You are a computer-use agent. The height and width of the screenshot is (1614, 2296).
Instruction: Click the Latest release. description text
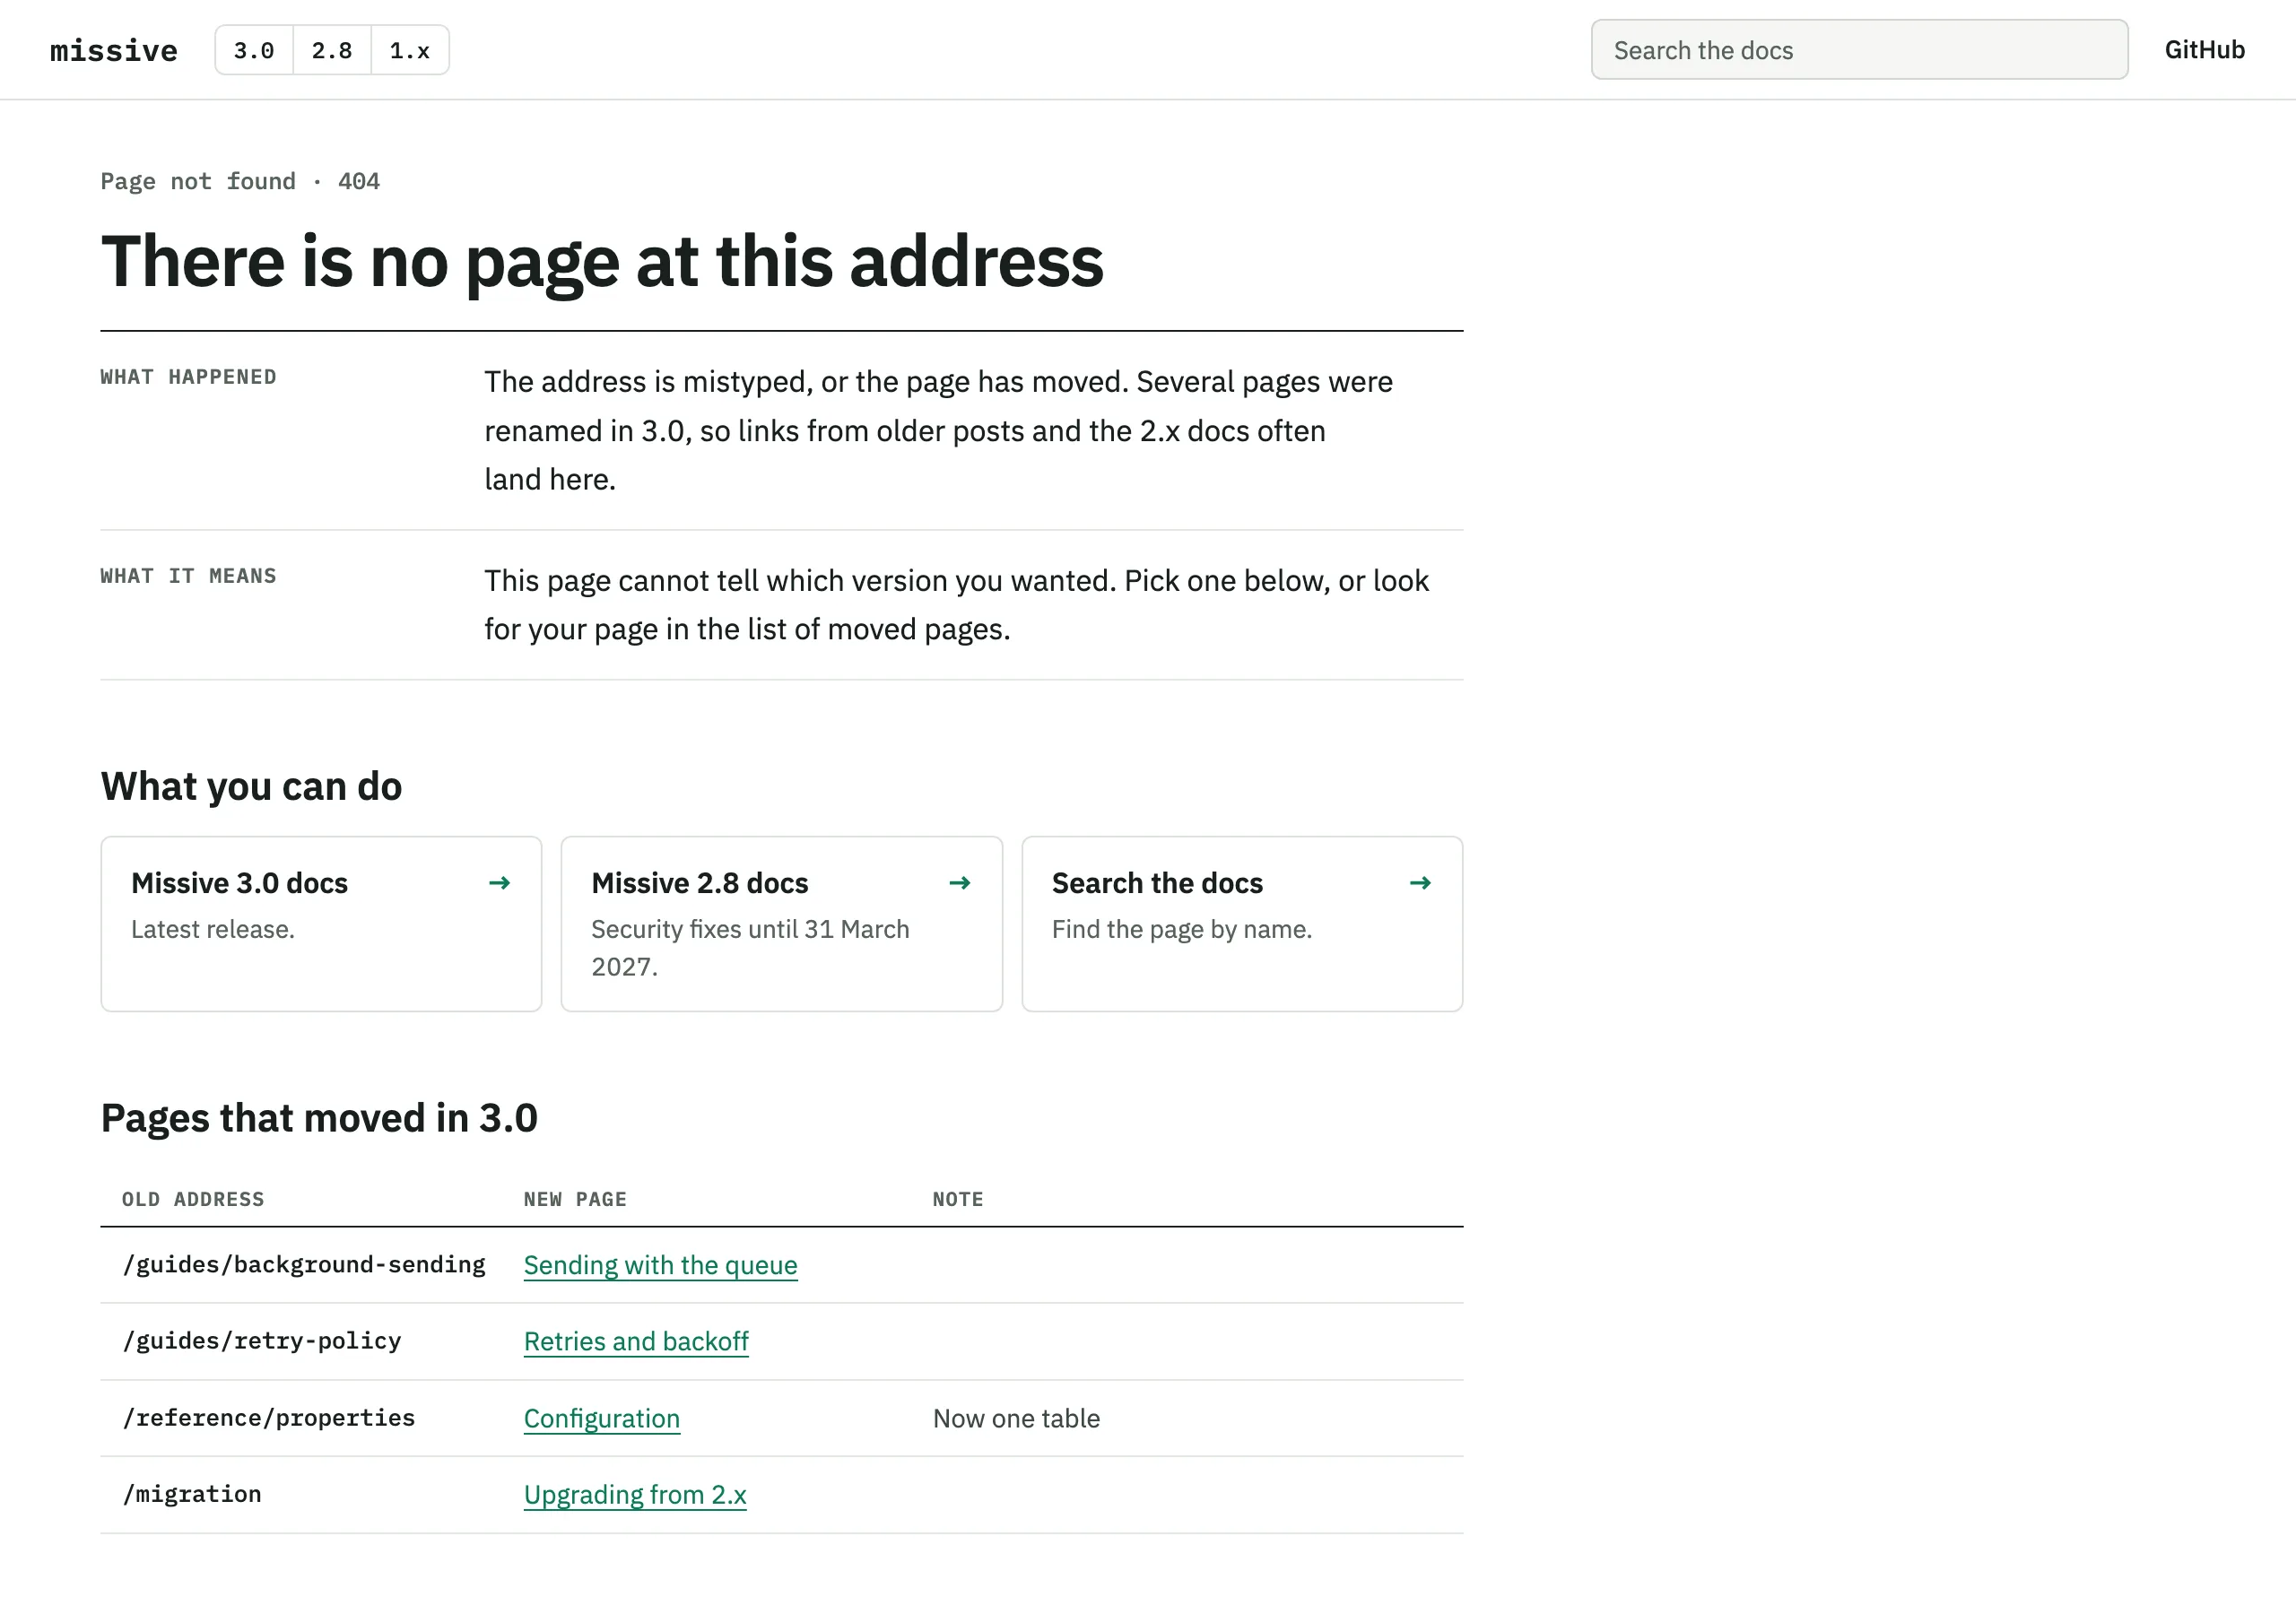pyautogui.click(x=213, y=929)
